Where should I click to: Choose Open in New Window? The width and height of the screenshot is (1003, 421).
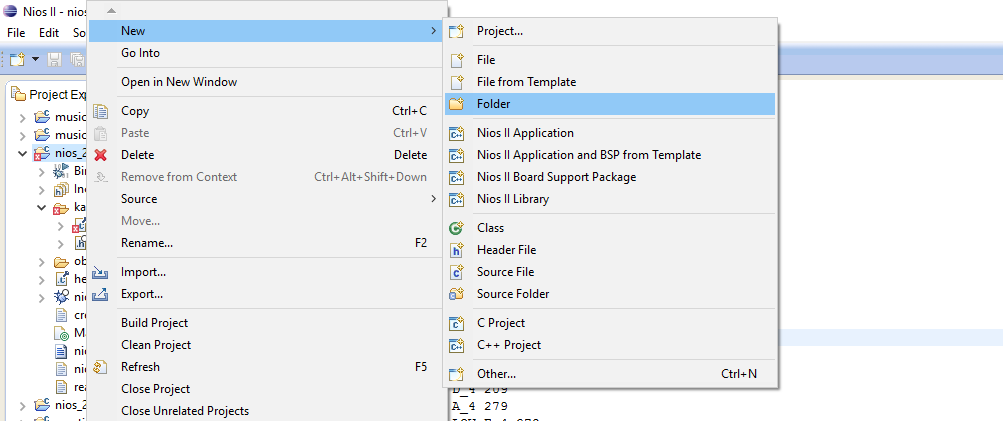[x=265, y=82]
